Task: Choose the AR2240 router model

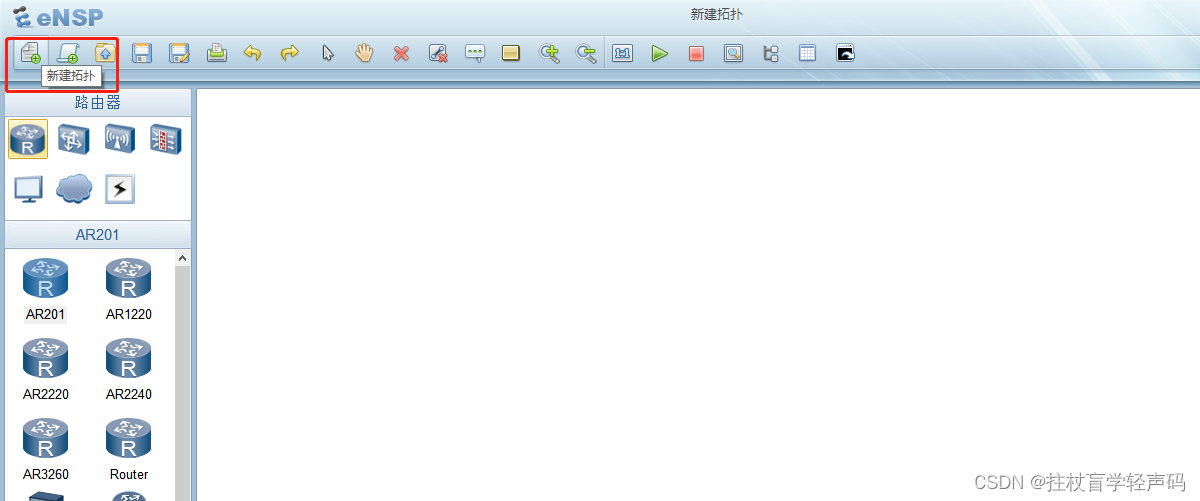Action: 128,370
